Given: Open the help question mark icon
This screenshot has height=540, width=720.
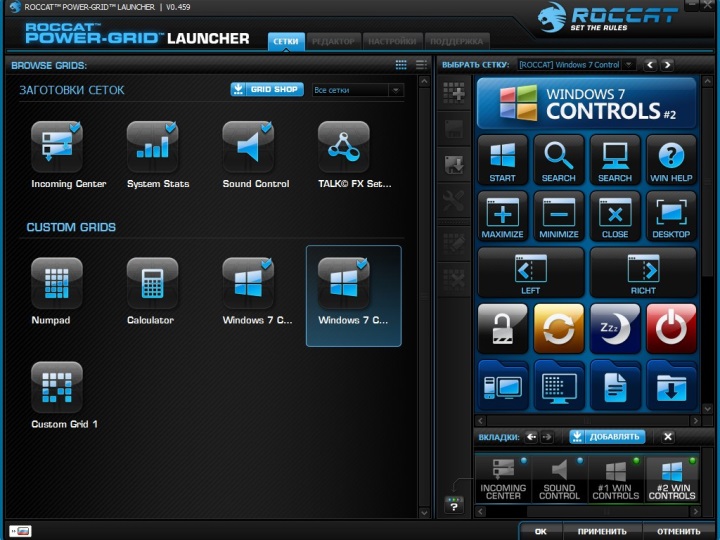Looking at the screenshot, I should tap(454, 505).
